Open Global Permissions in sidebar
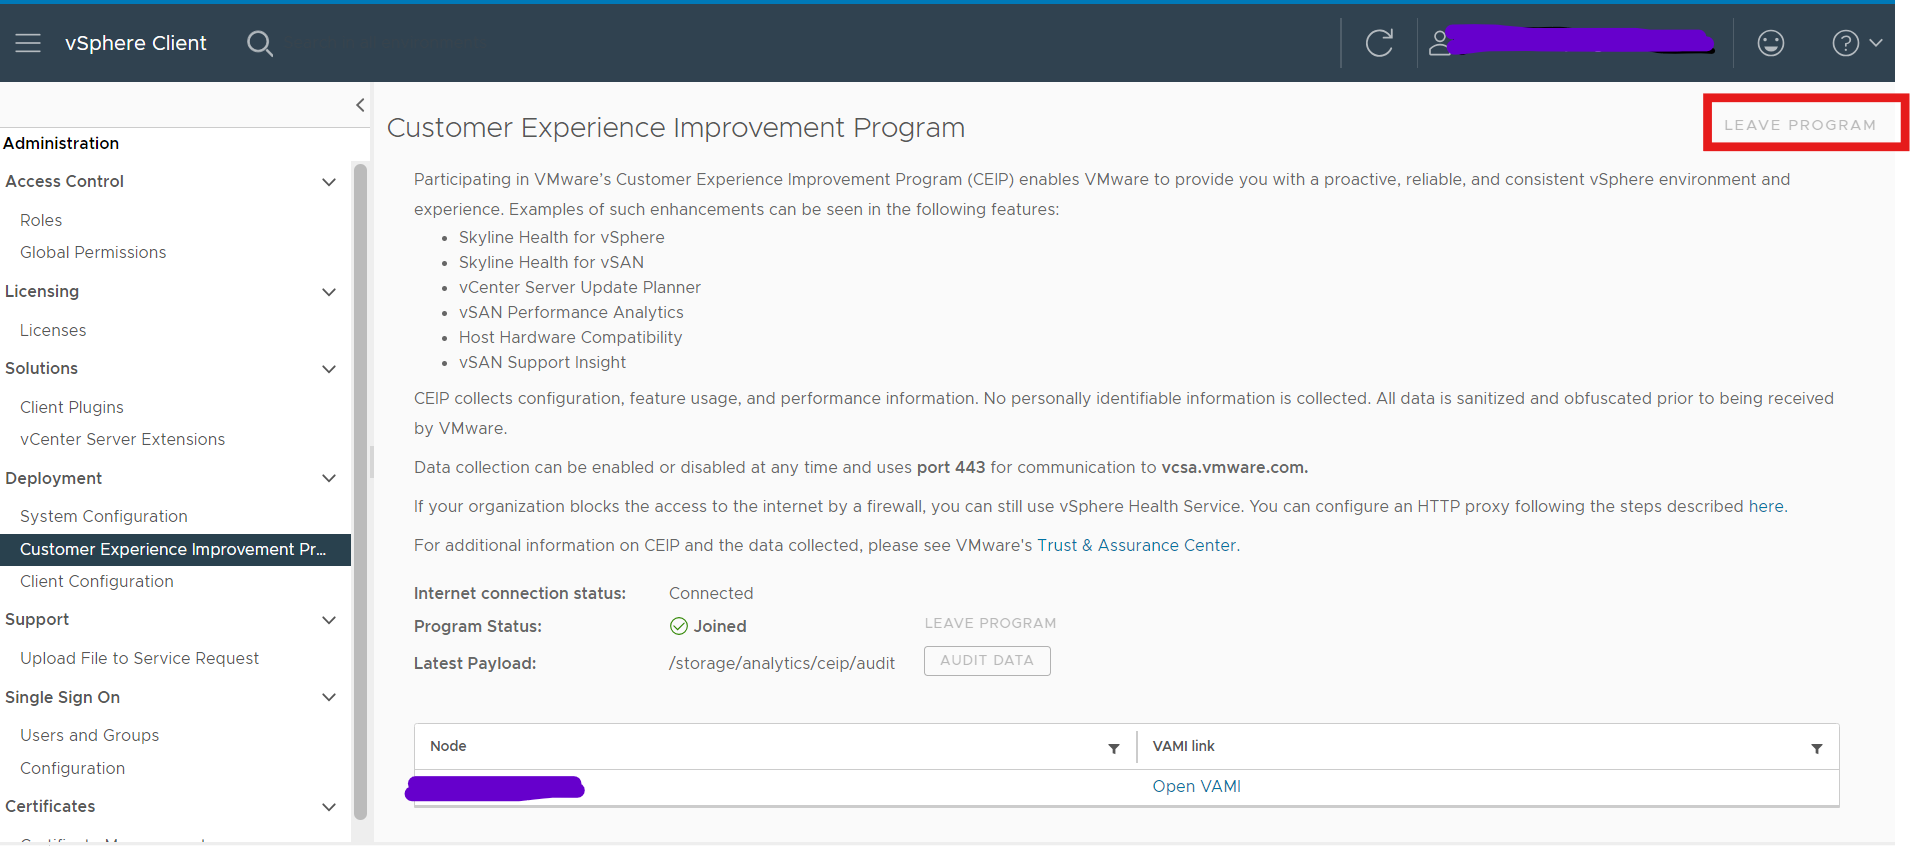 93,252
